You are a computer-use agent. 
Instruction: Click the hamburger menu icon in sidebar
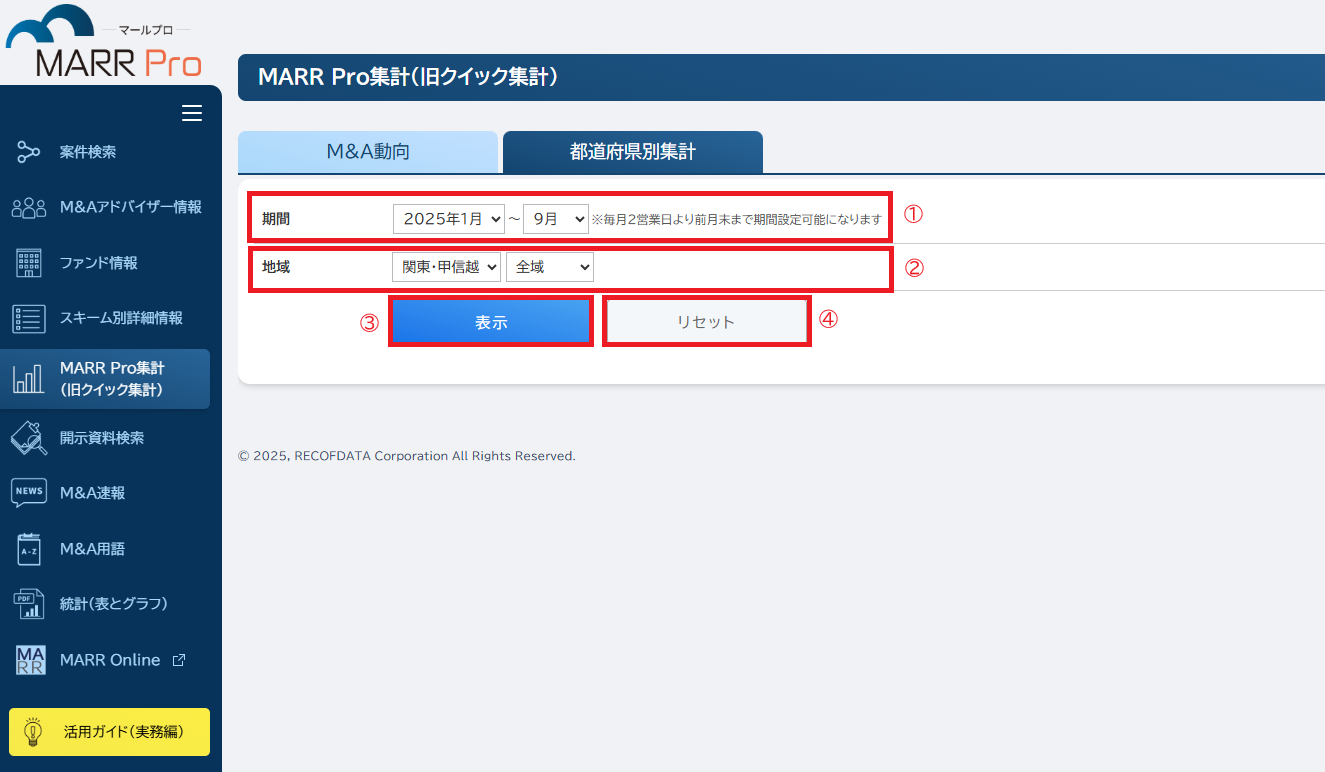[192, 114]
